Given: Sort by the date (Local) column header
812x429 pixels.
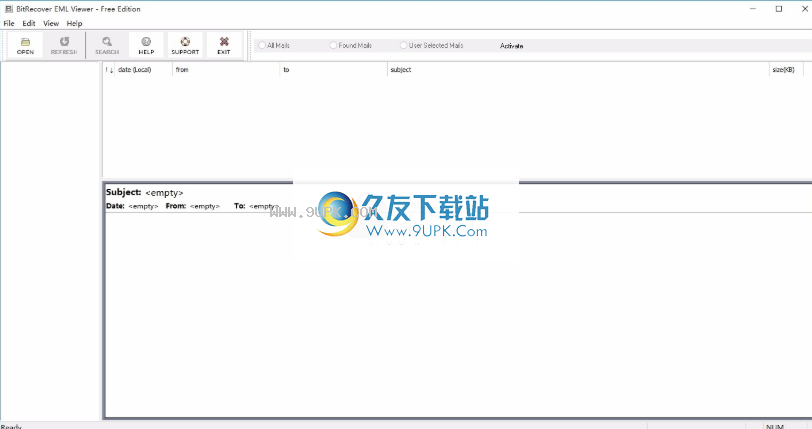Looking at the screenshot, I should coord(143,69).
